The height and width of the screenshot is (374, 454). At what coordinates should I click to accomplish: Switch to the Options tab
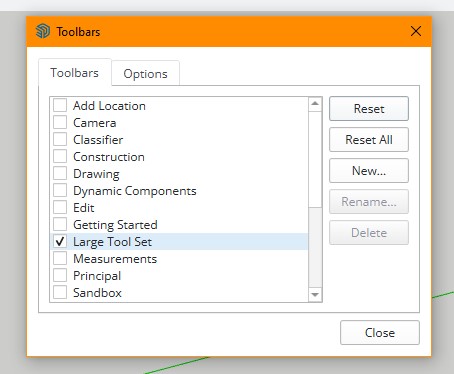point(145,74)
